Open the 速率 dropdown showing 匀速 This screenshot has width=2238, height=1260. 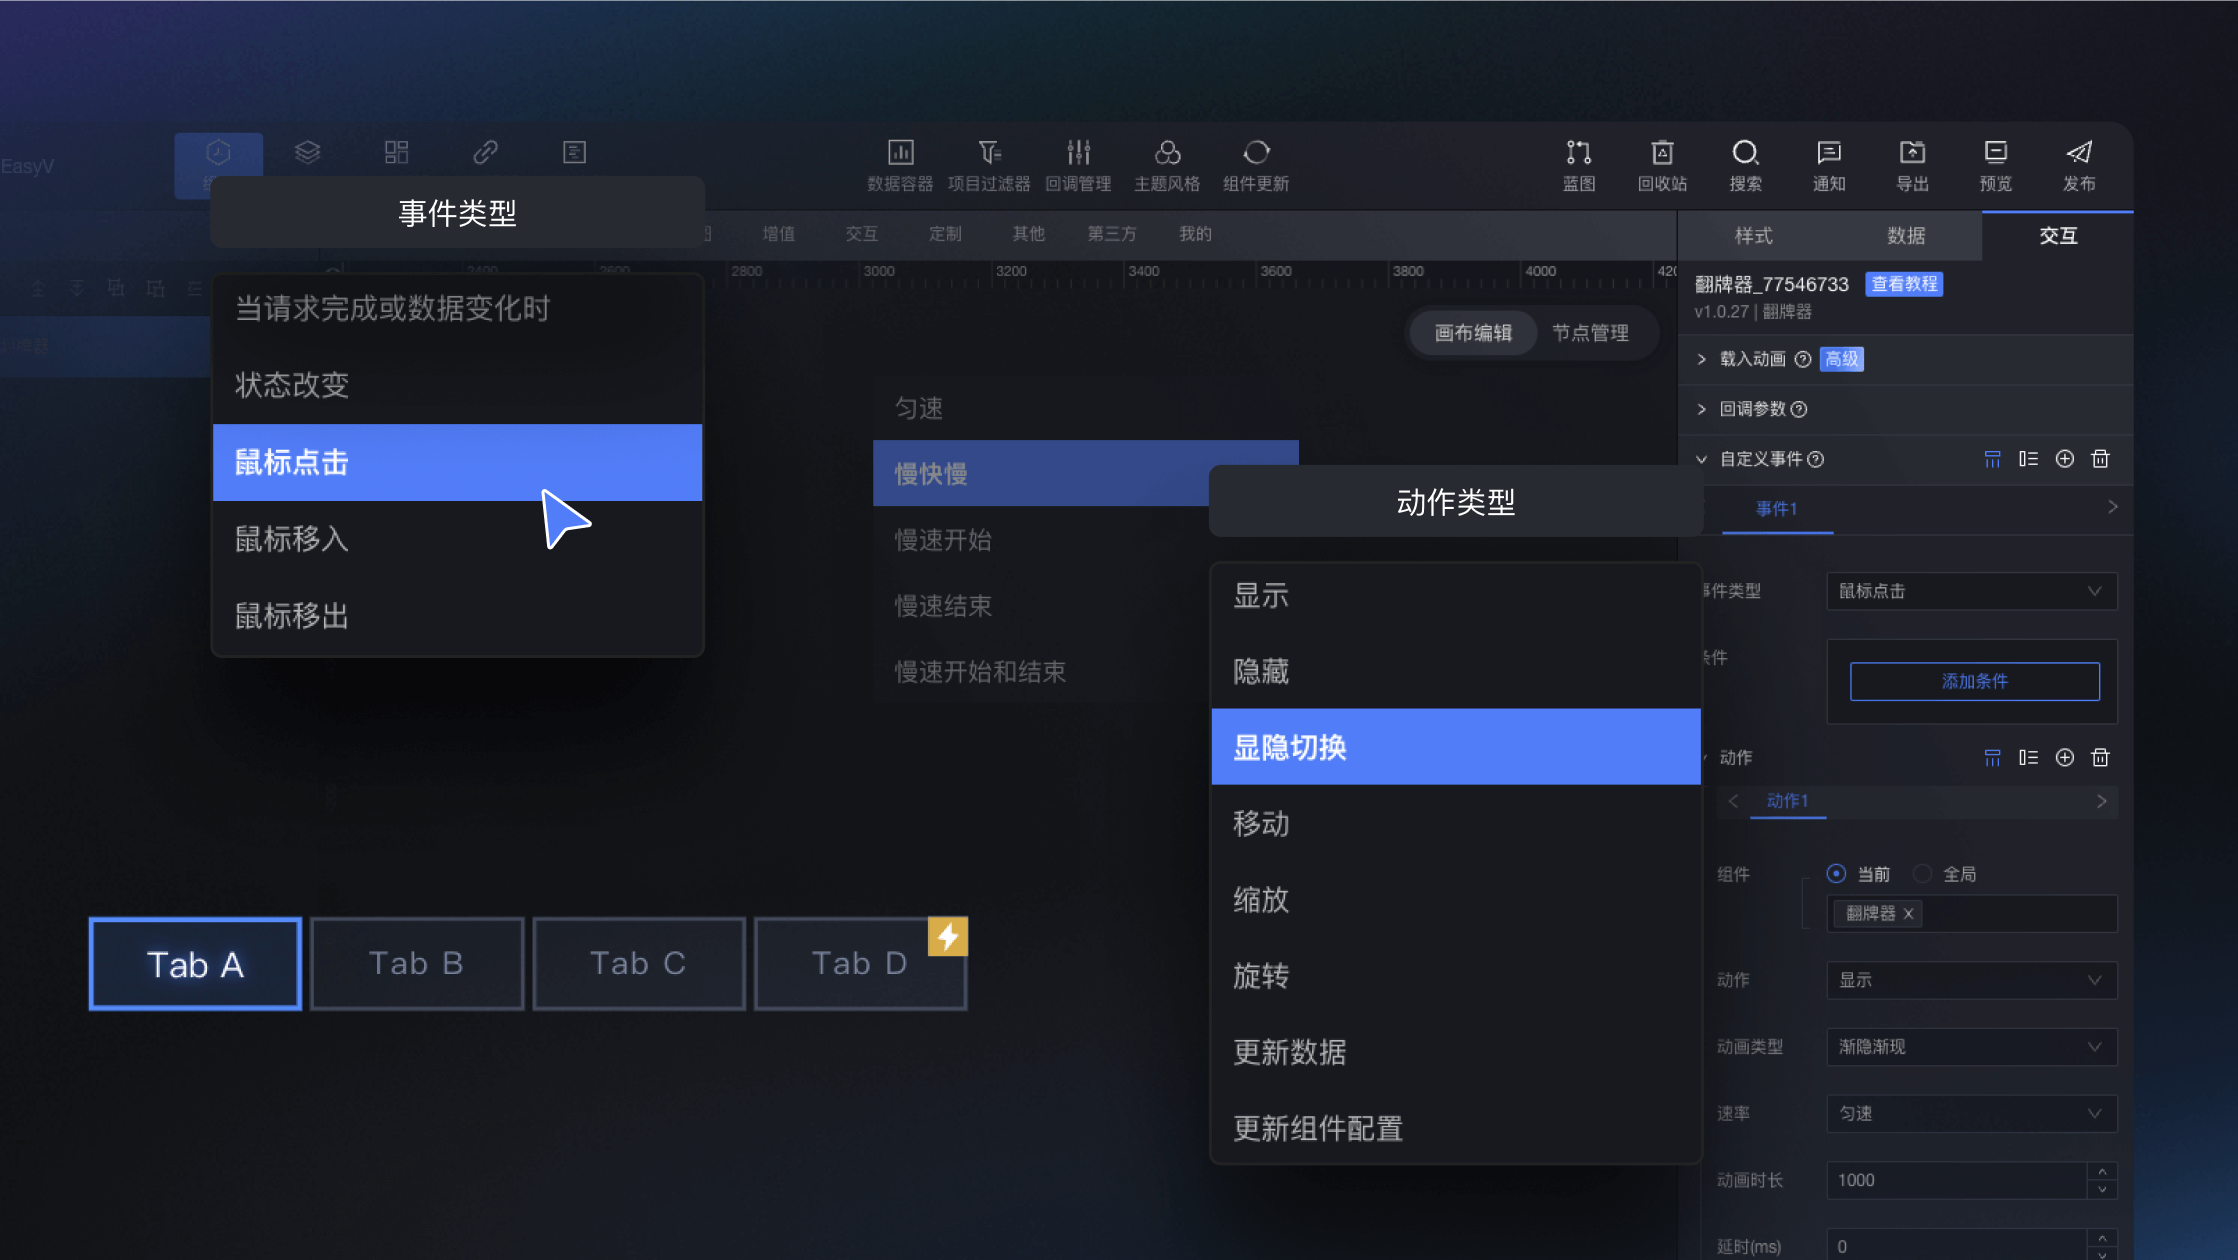1971,1114
